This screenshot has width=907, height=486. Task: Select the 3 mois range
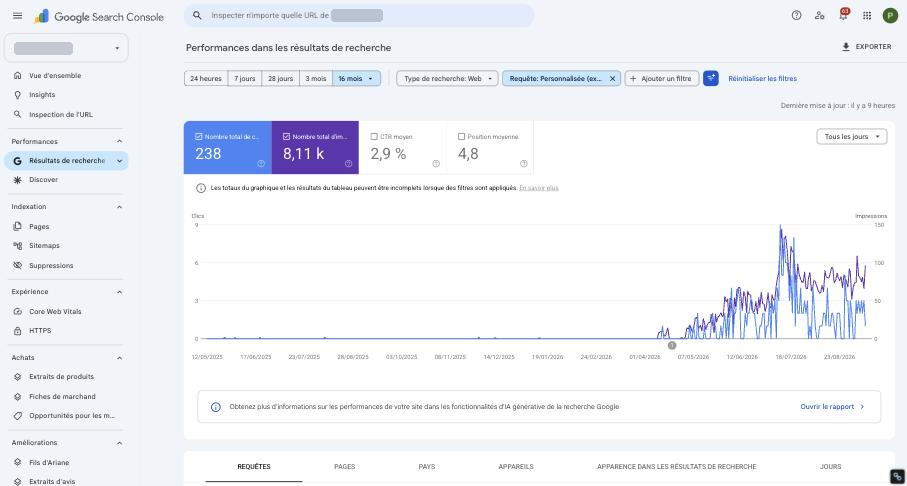coord(316,79)
